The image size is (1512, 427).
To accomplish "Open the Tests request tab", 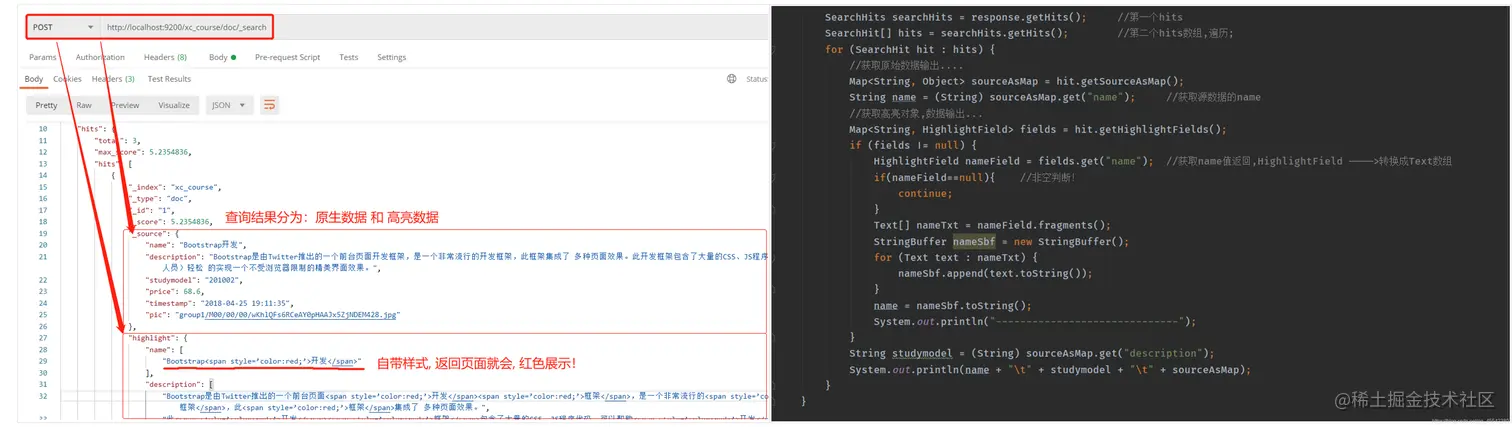I will [x=348, y=57].
